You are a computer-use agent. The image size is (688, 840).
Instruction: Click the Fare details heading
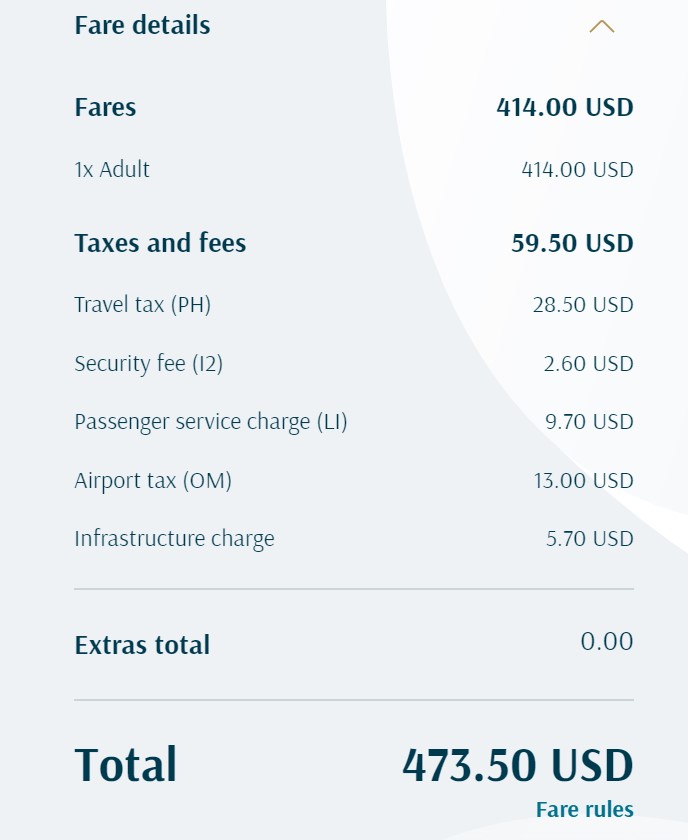(x=142, y=25)
